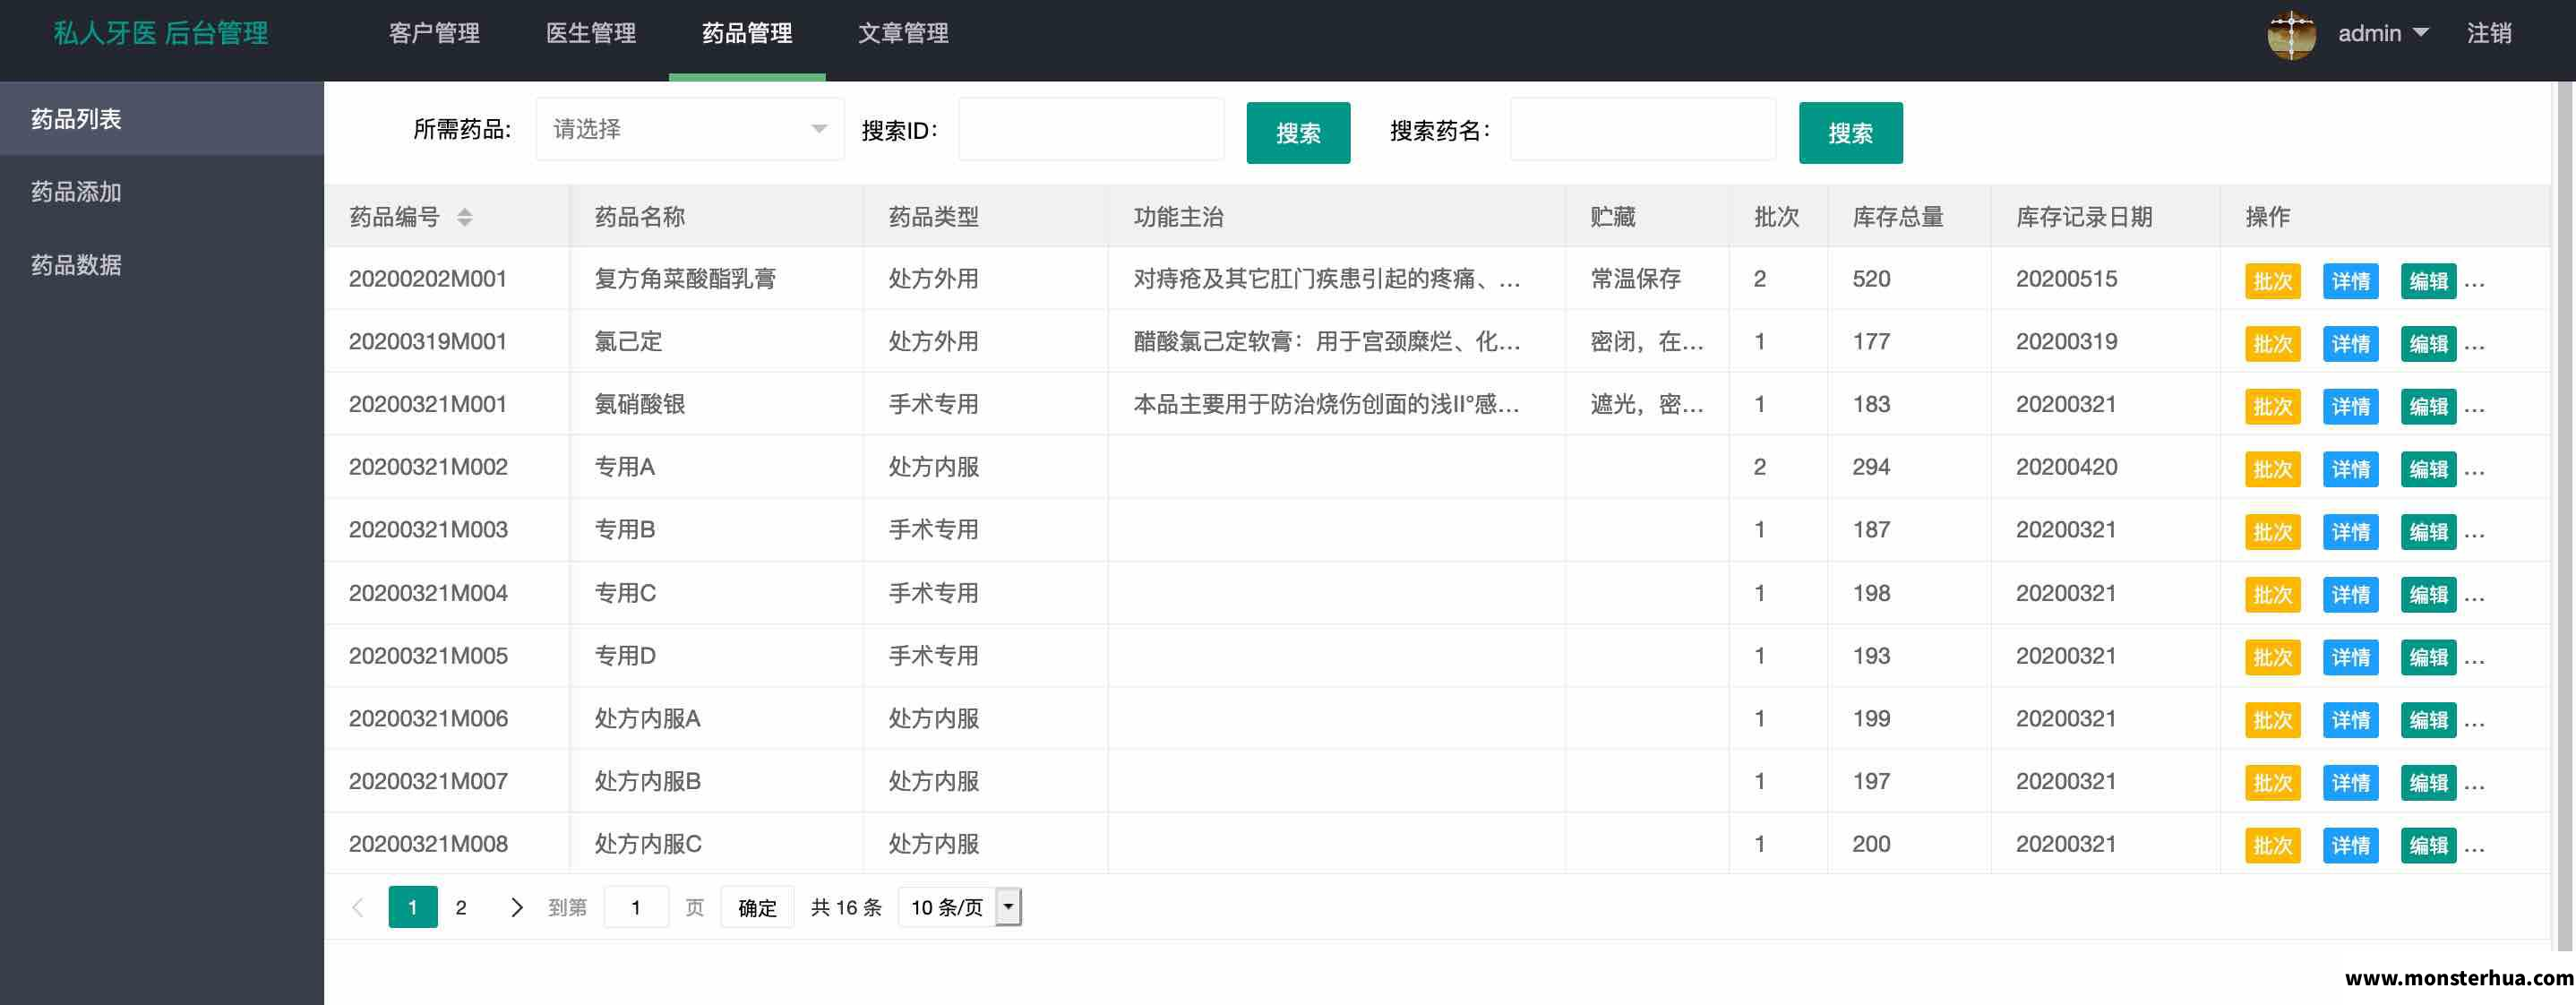Click 编辑 for 处方内服A row

pos(2429,720)
